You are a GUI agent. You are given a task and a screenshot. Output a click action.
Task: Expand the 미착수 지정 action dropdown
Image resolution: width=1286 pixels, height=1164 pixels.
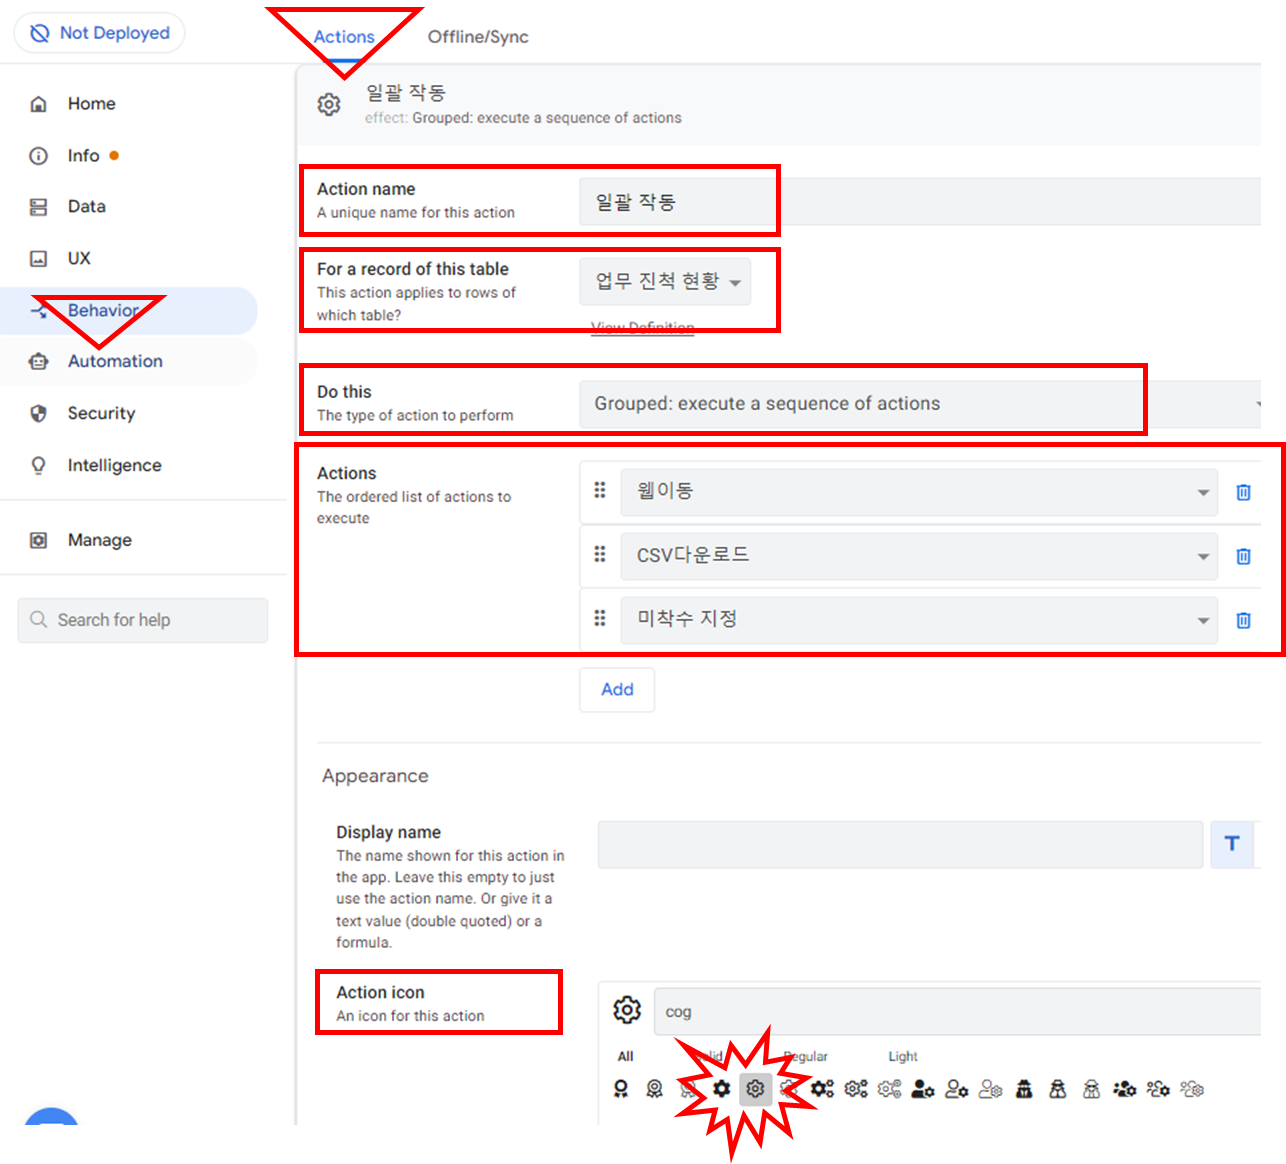coord(919,620)
